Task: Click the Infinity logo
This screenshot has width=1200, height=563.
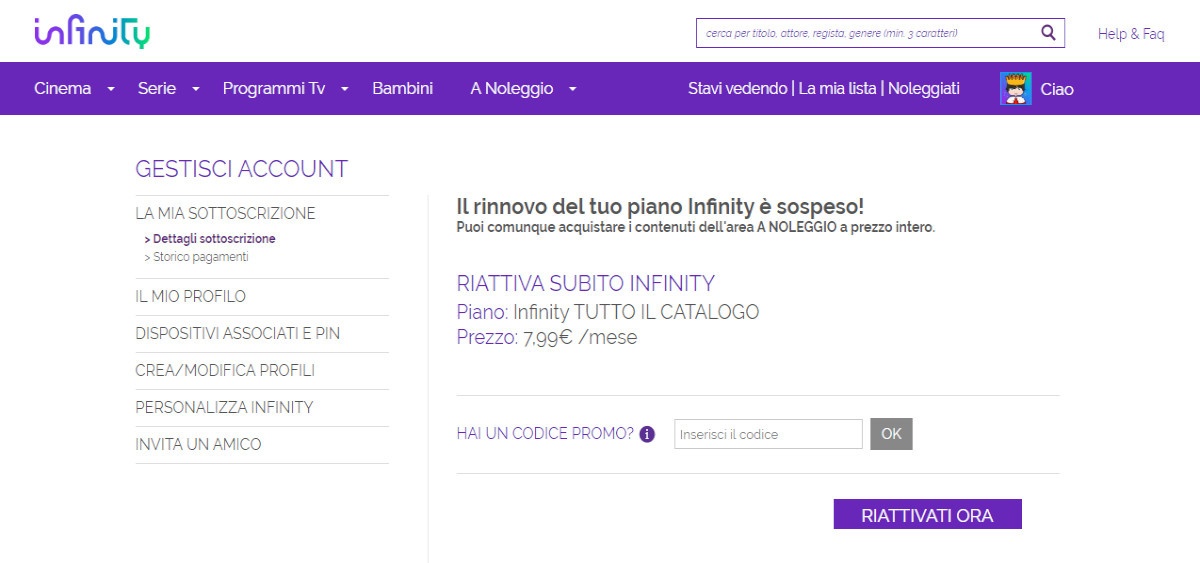Action: click(x=92, y=32)
